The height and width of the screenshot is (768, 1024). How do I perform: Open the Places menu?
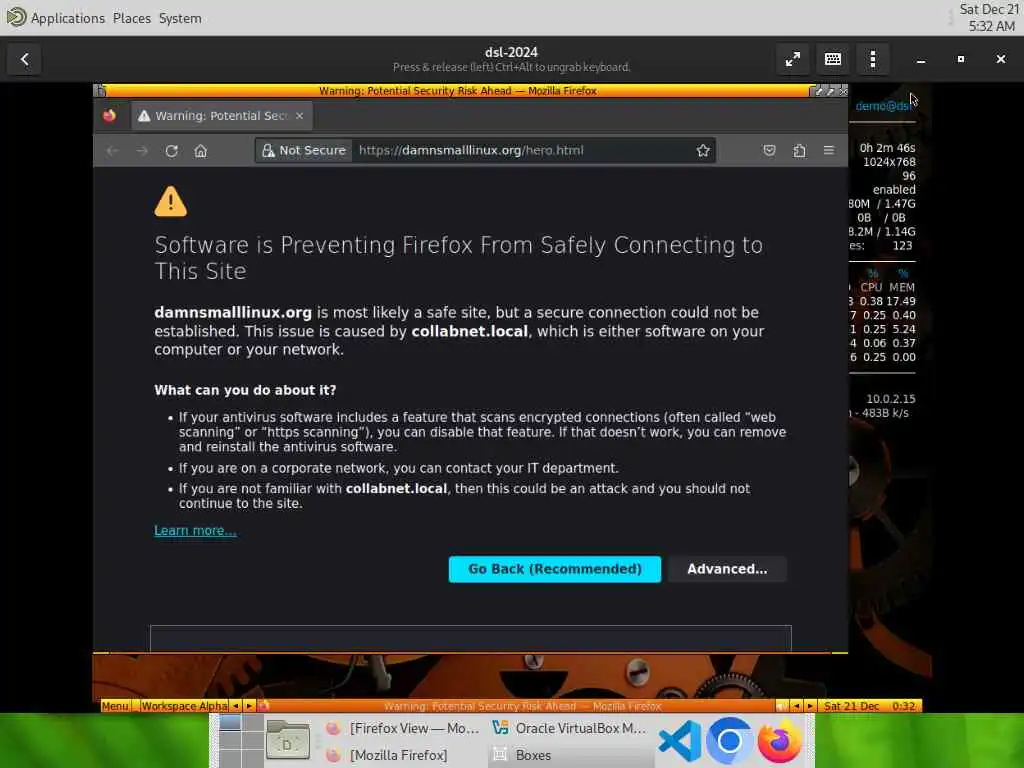coord(132,18)
